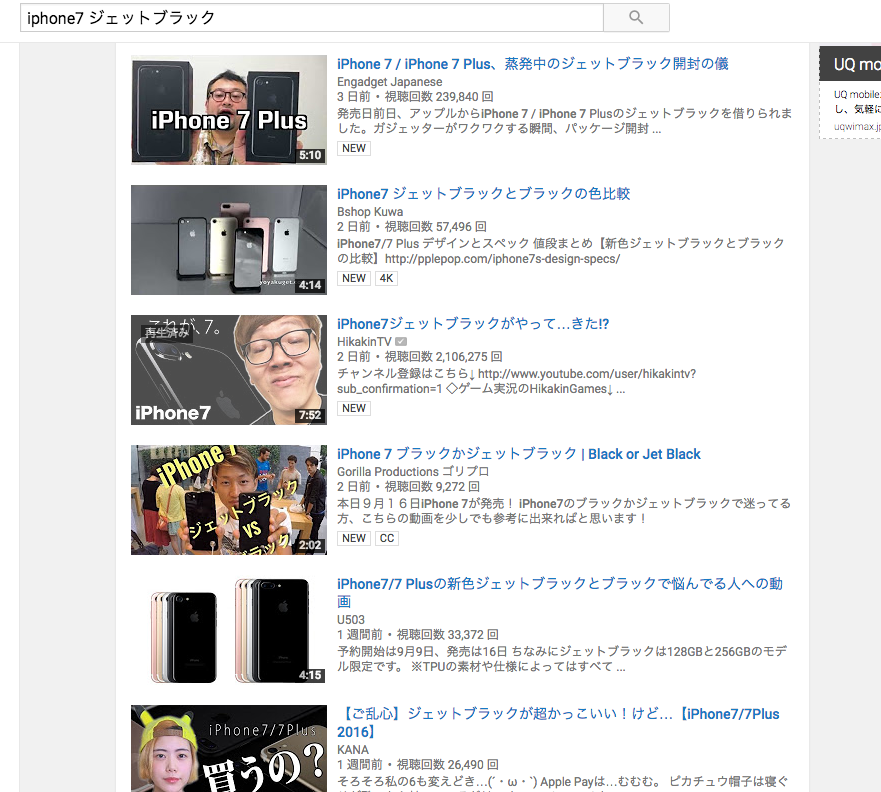Open the Gorilla Productions 2:02 video thumbnail
Viewport: 881px width, 792px height.
click(x=229, y=500)
